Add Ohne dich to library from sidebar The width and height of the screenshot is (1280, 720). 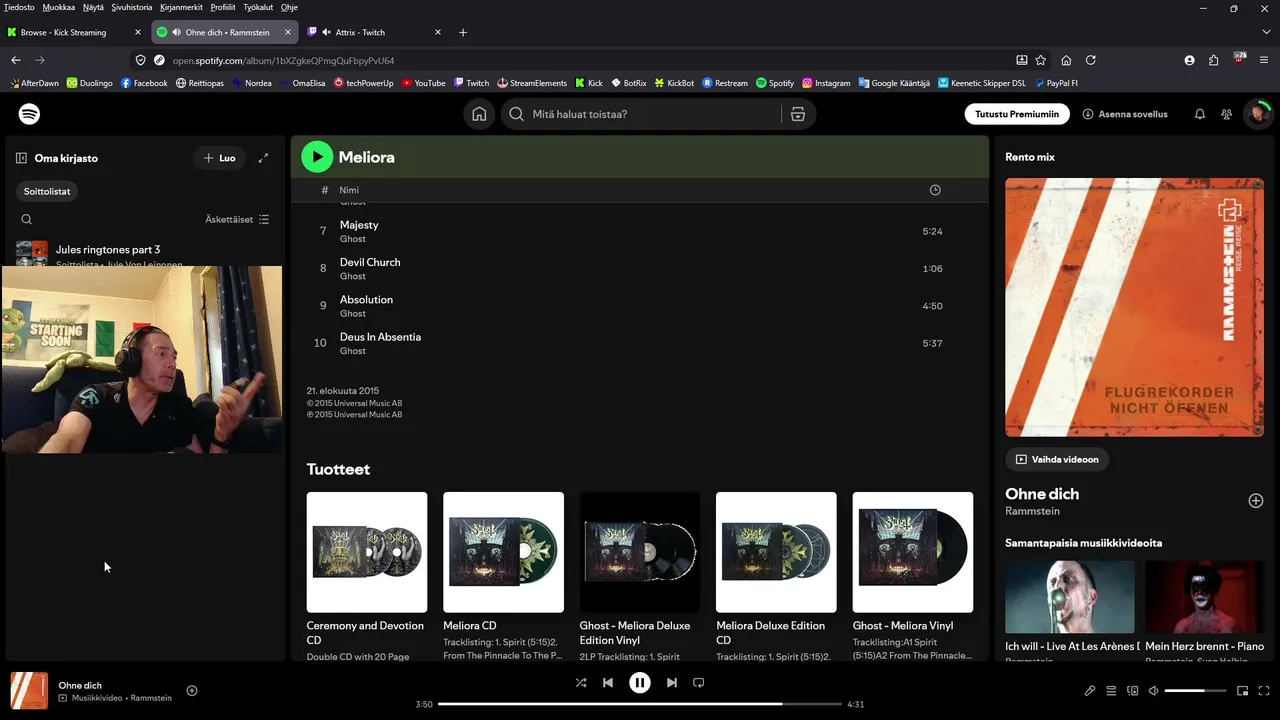(x=1256, y=500)
